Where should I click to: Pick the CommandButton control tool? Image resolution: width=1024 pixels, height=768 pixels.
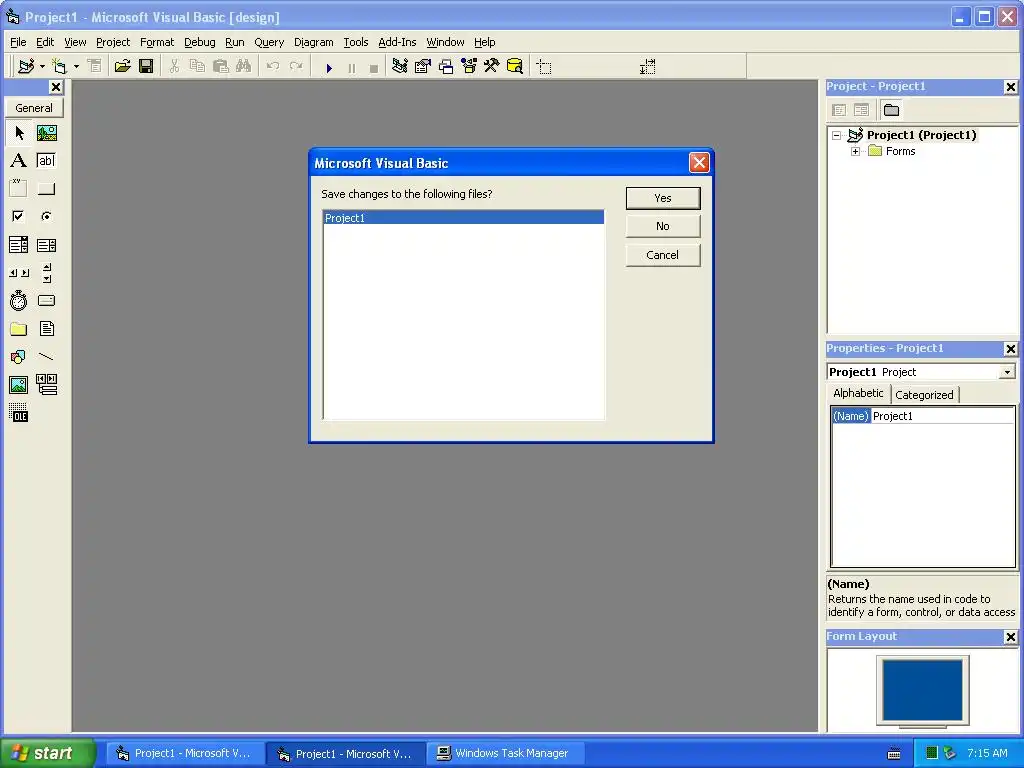pyautogui.click(x=46, y=189)
